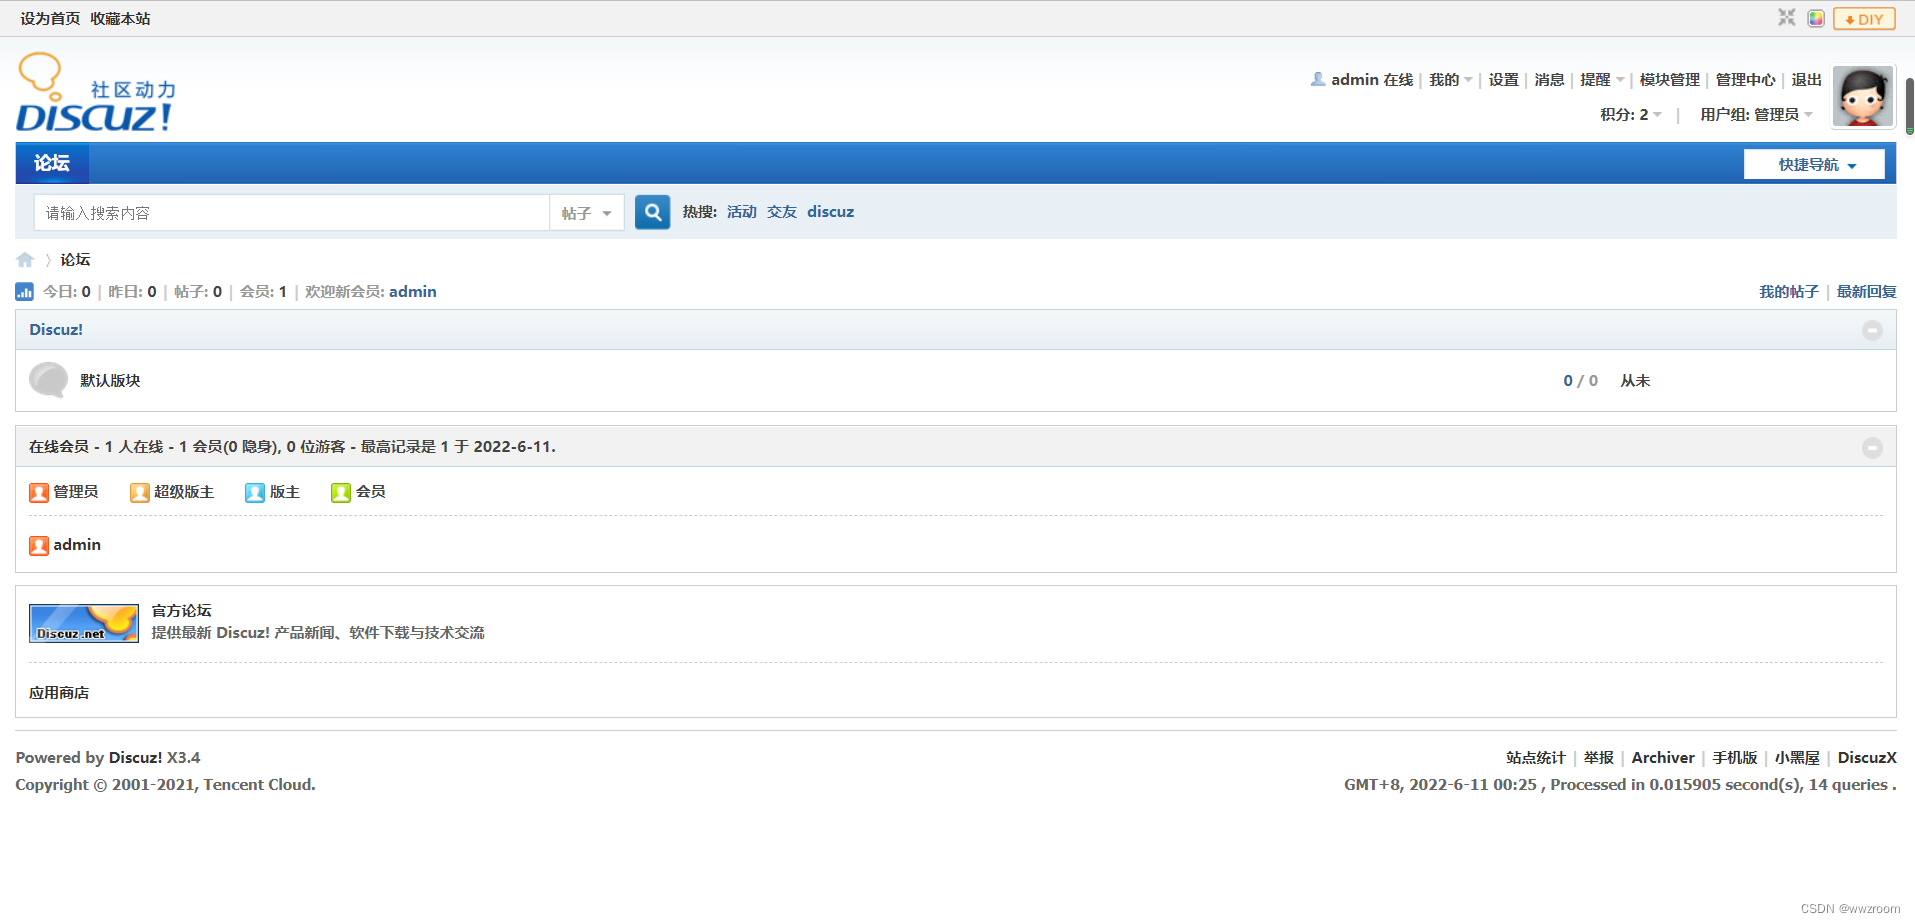Click the 设置 menu link
This screenshot has width=1915, height=923.
1503,80
